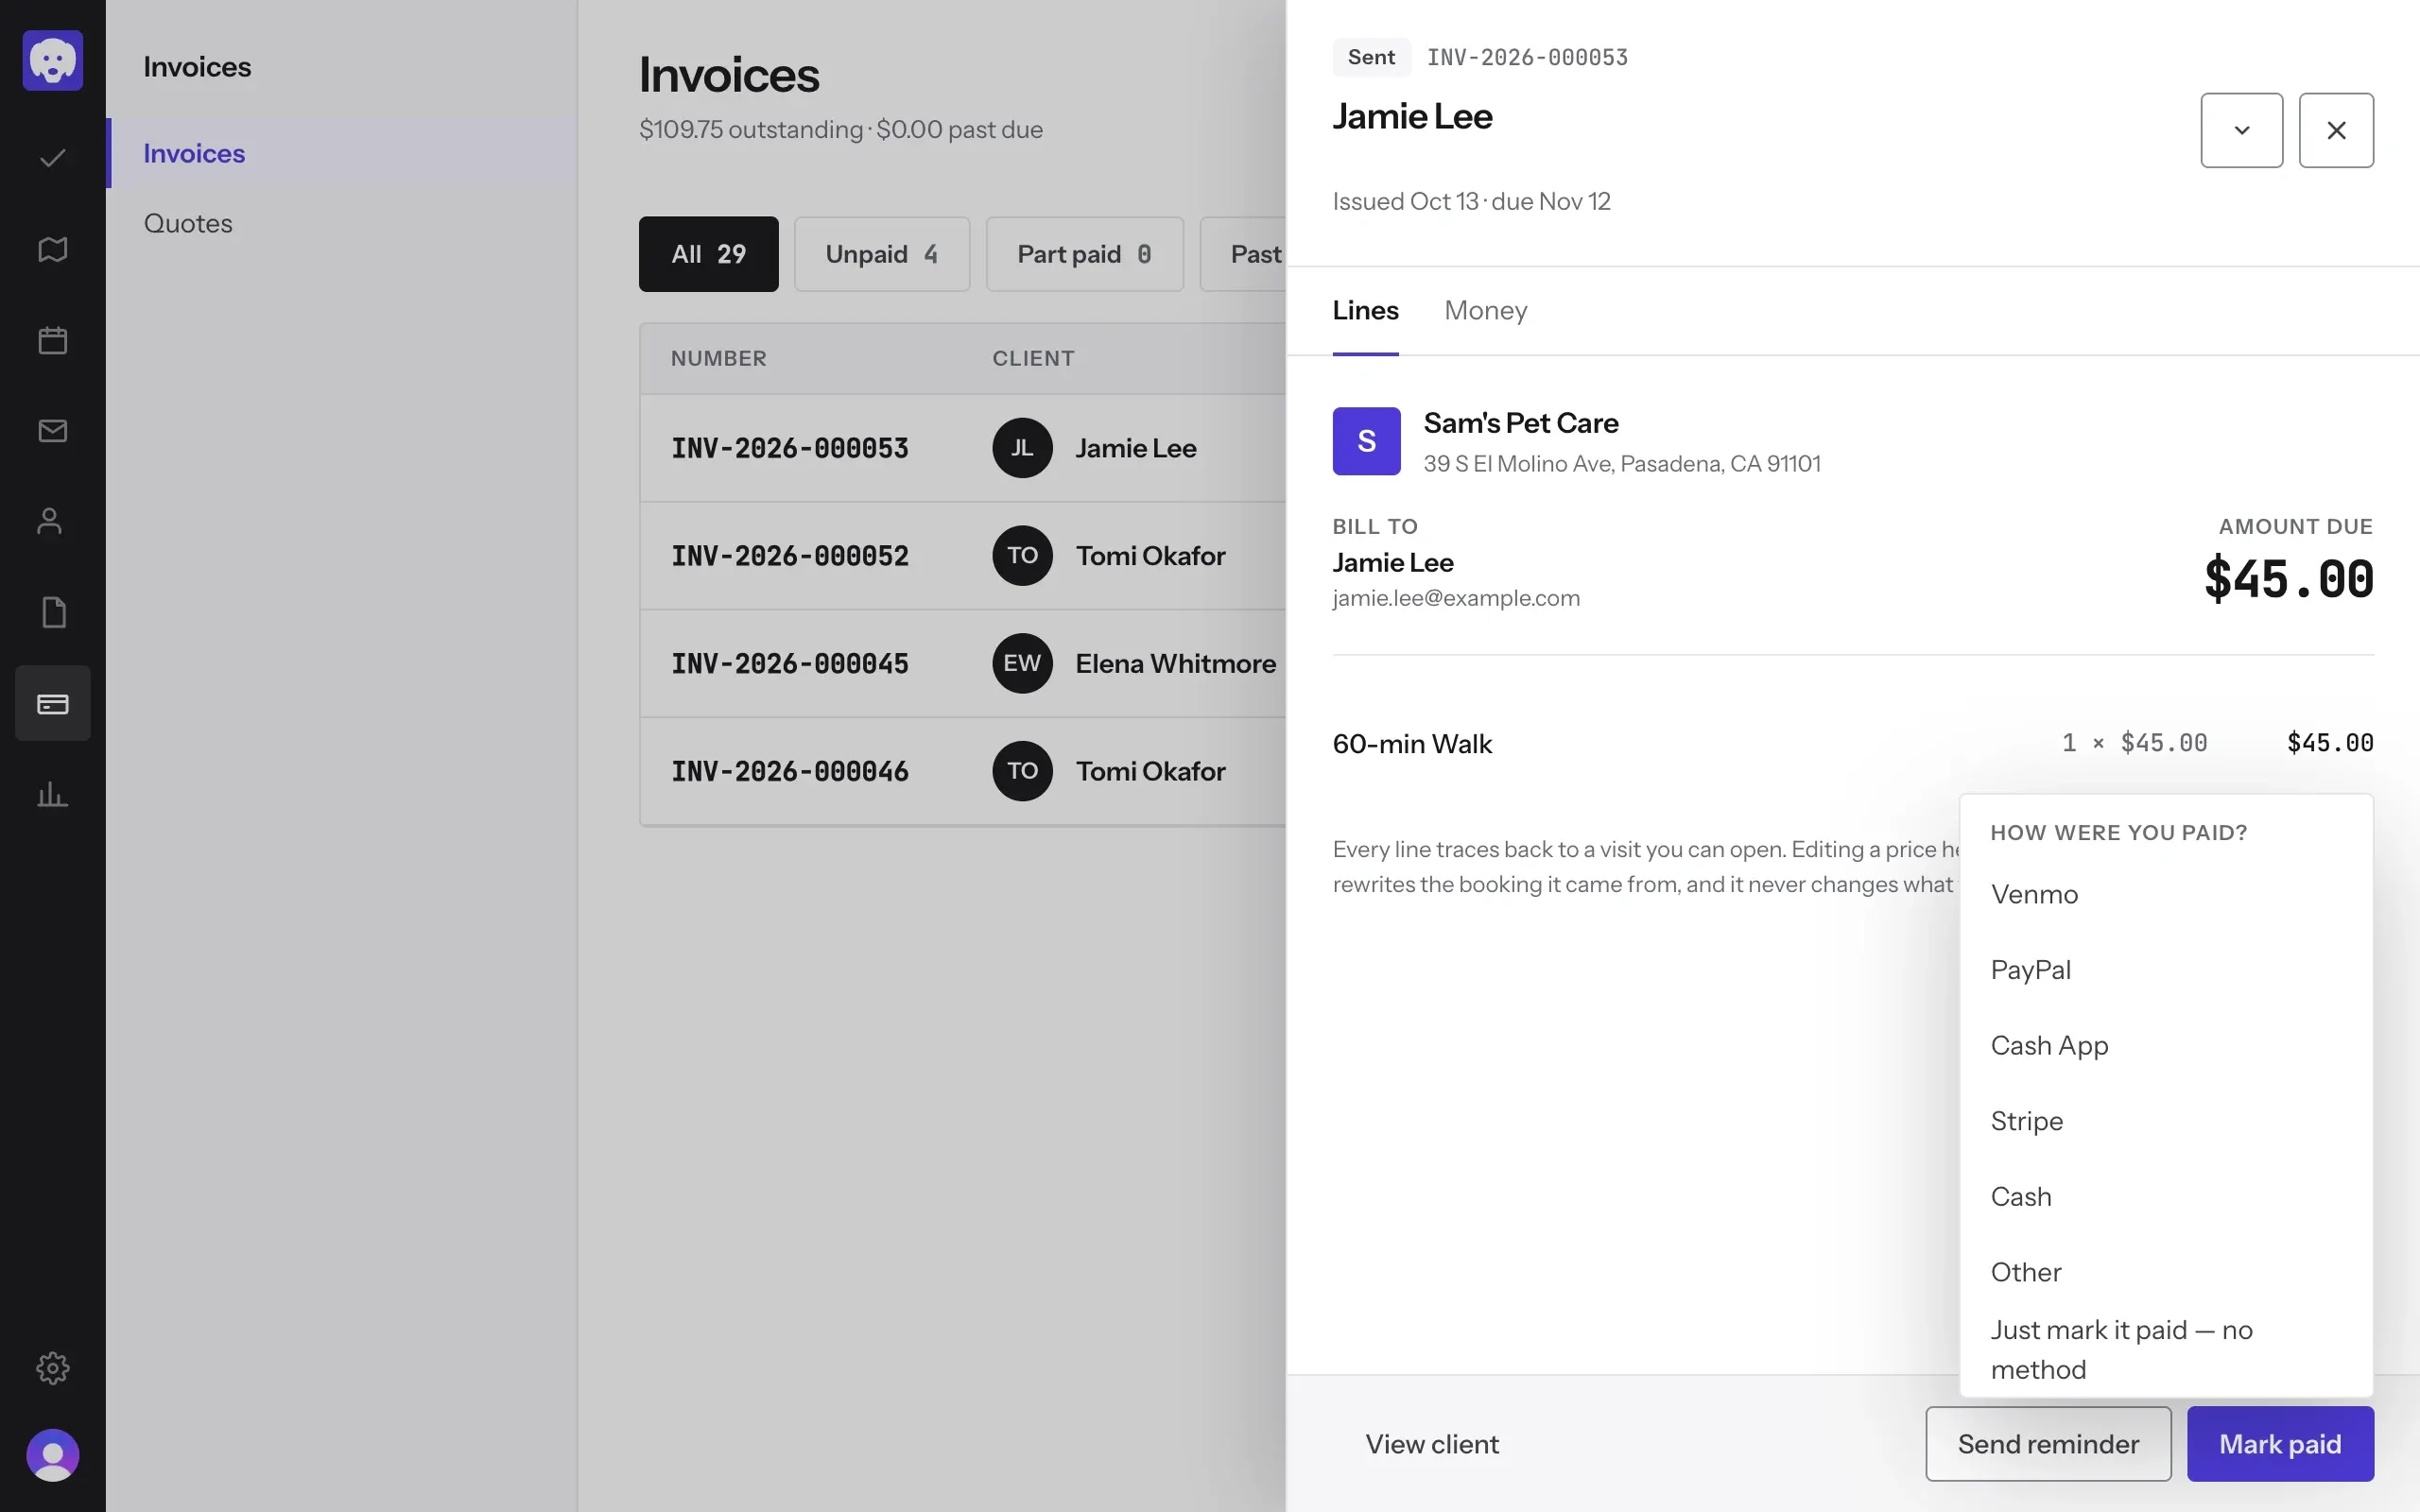The image size is (2420, 1512).
Task: Filter invoices by Part paid 0
Action: coord(1084,254)
